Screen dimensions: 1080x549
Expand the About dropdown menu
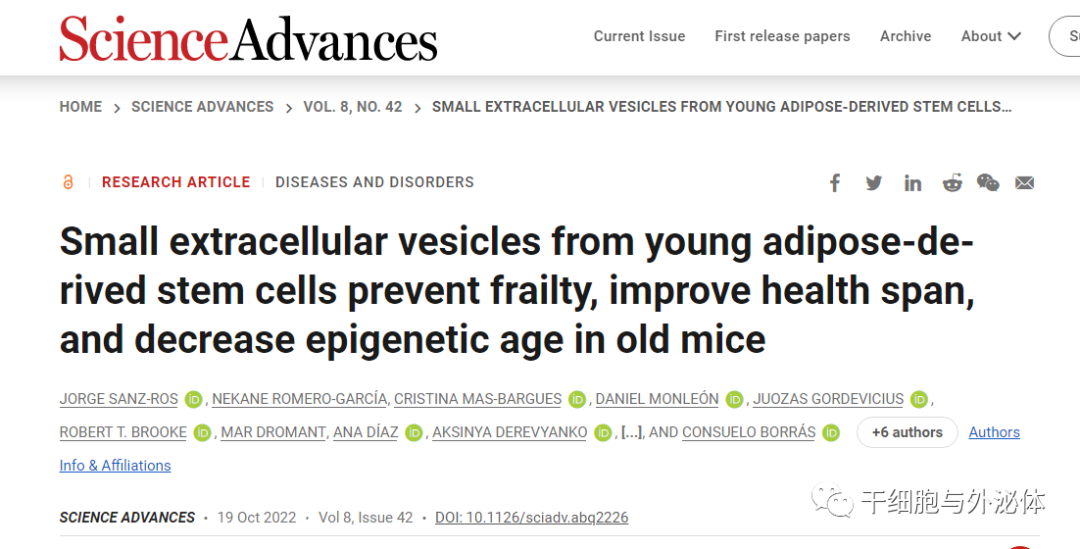pyautogui.click(x=990, y=37)
